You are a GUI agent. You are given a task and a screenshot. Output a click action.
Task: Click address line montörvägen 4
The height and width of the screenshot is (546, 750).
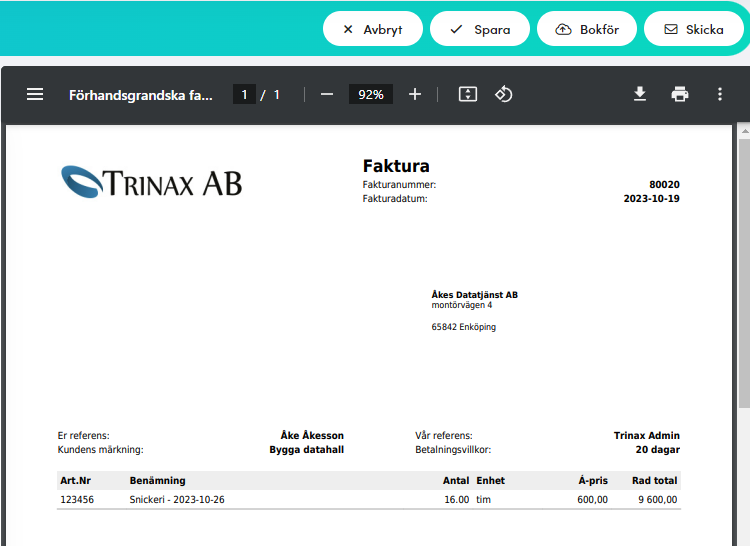tap(462, 305)
